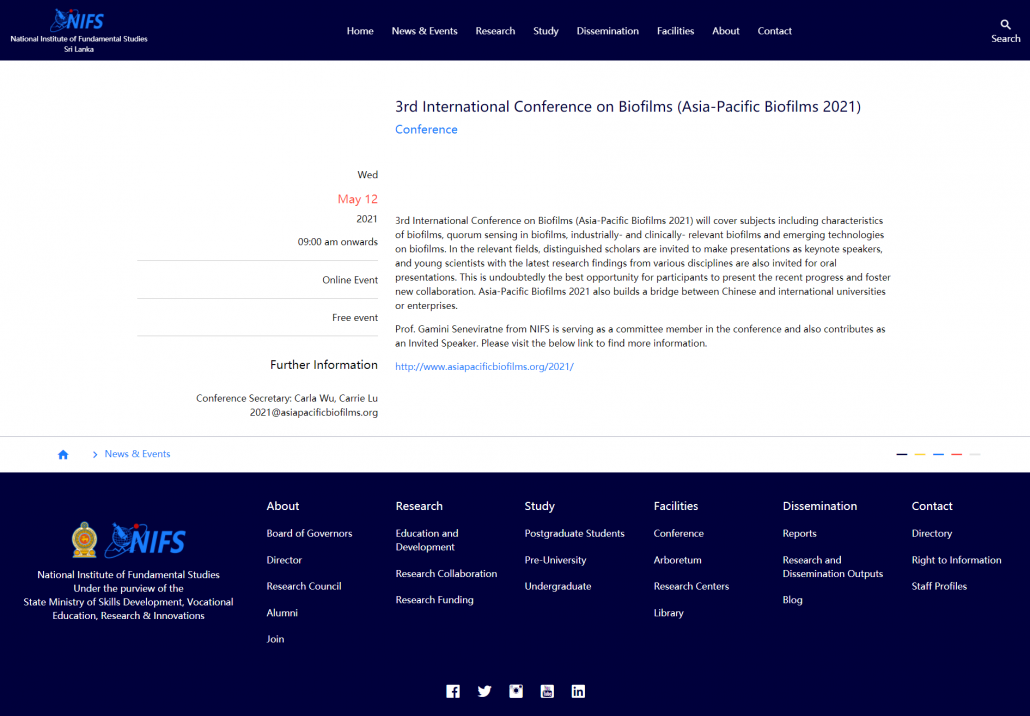Select the light gray color dash
The width and height of the screenshot is (1030, 716).
tap(975, 454)
